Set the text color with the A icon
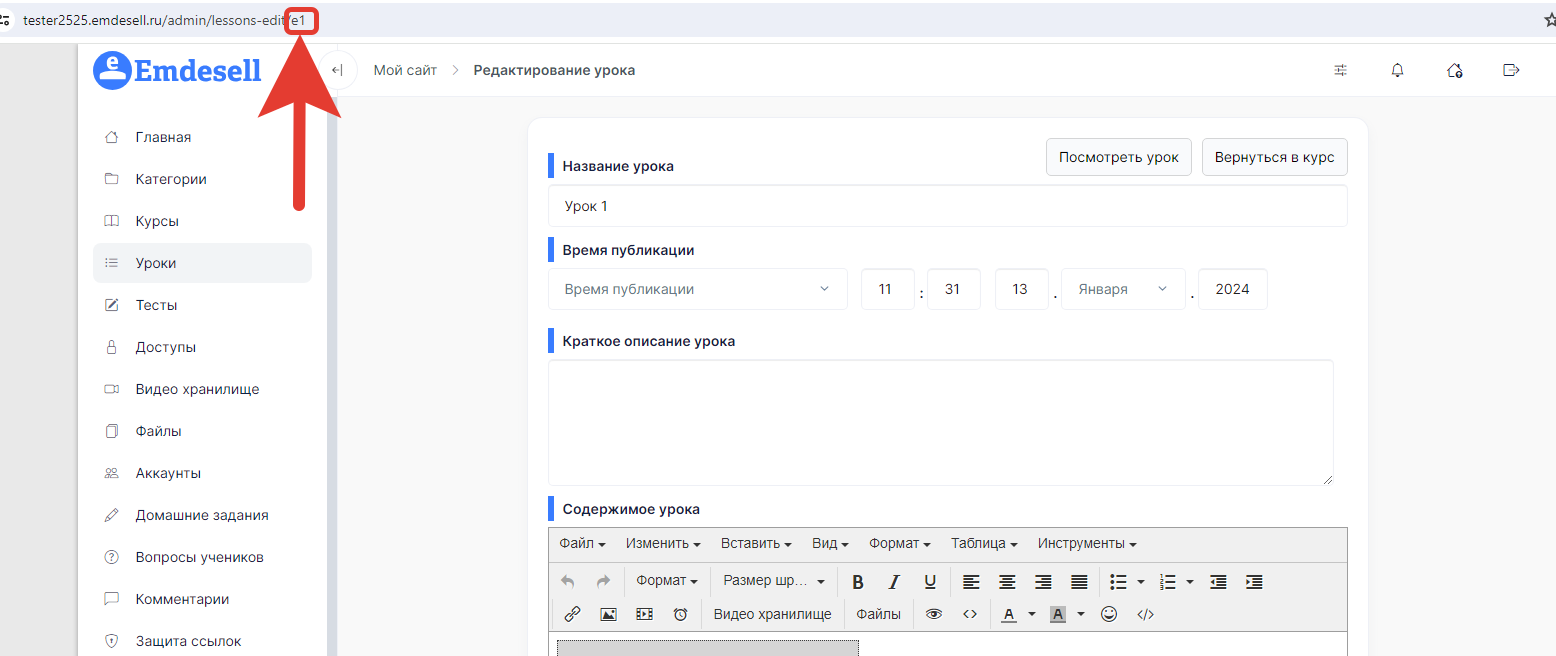 click(x=1008, y=614)
